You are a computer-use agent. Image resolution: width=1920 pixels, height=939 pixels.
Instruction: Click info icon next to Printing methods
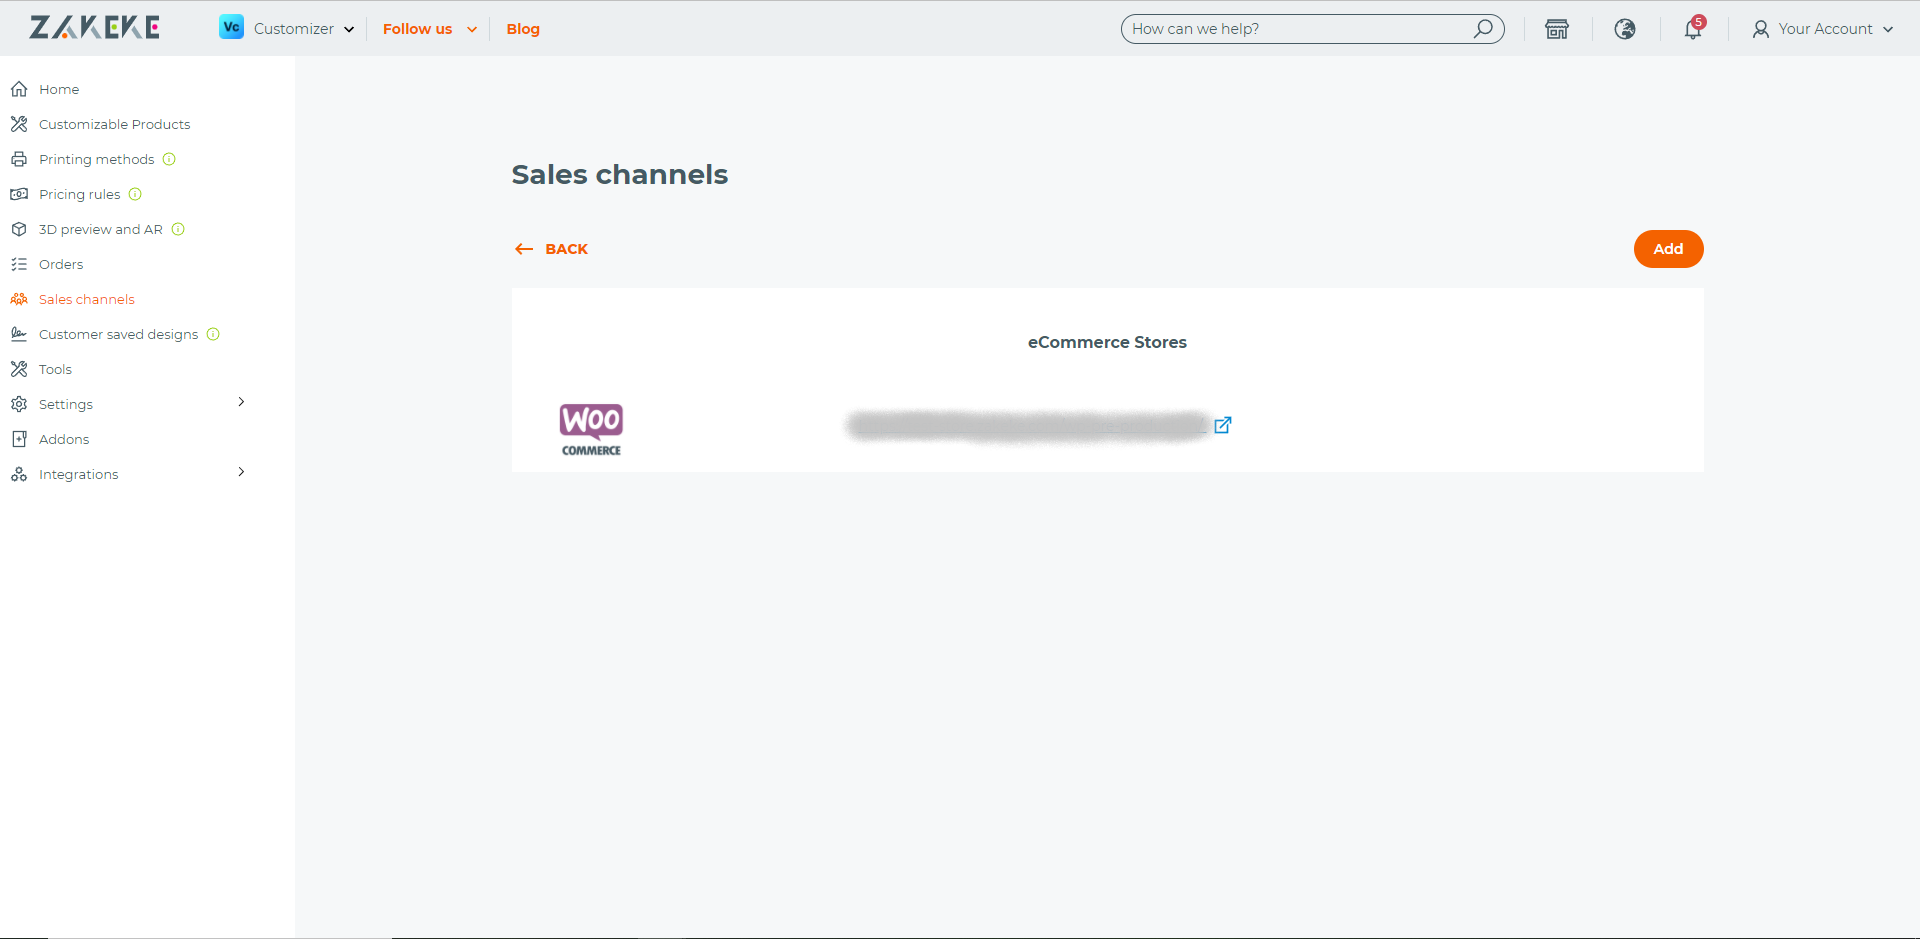[169, 159]
